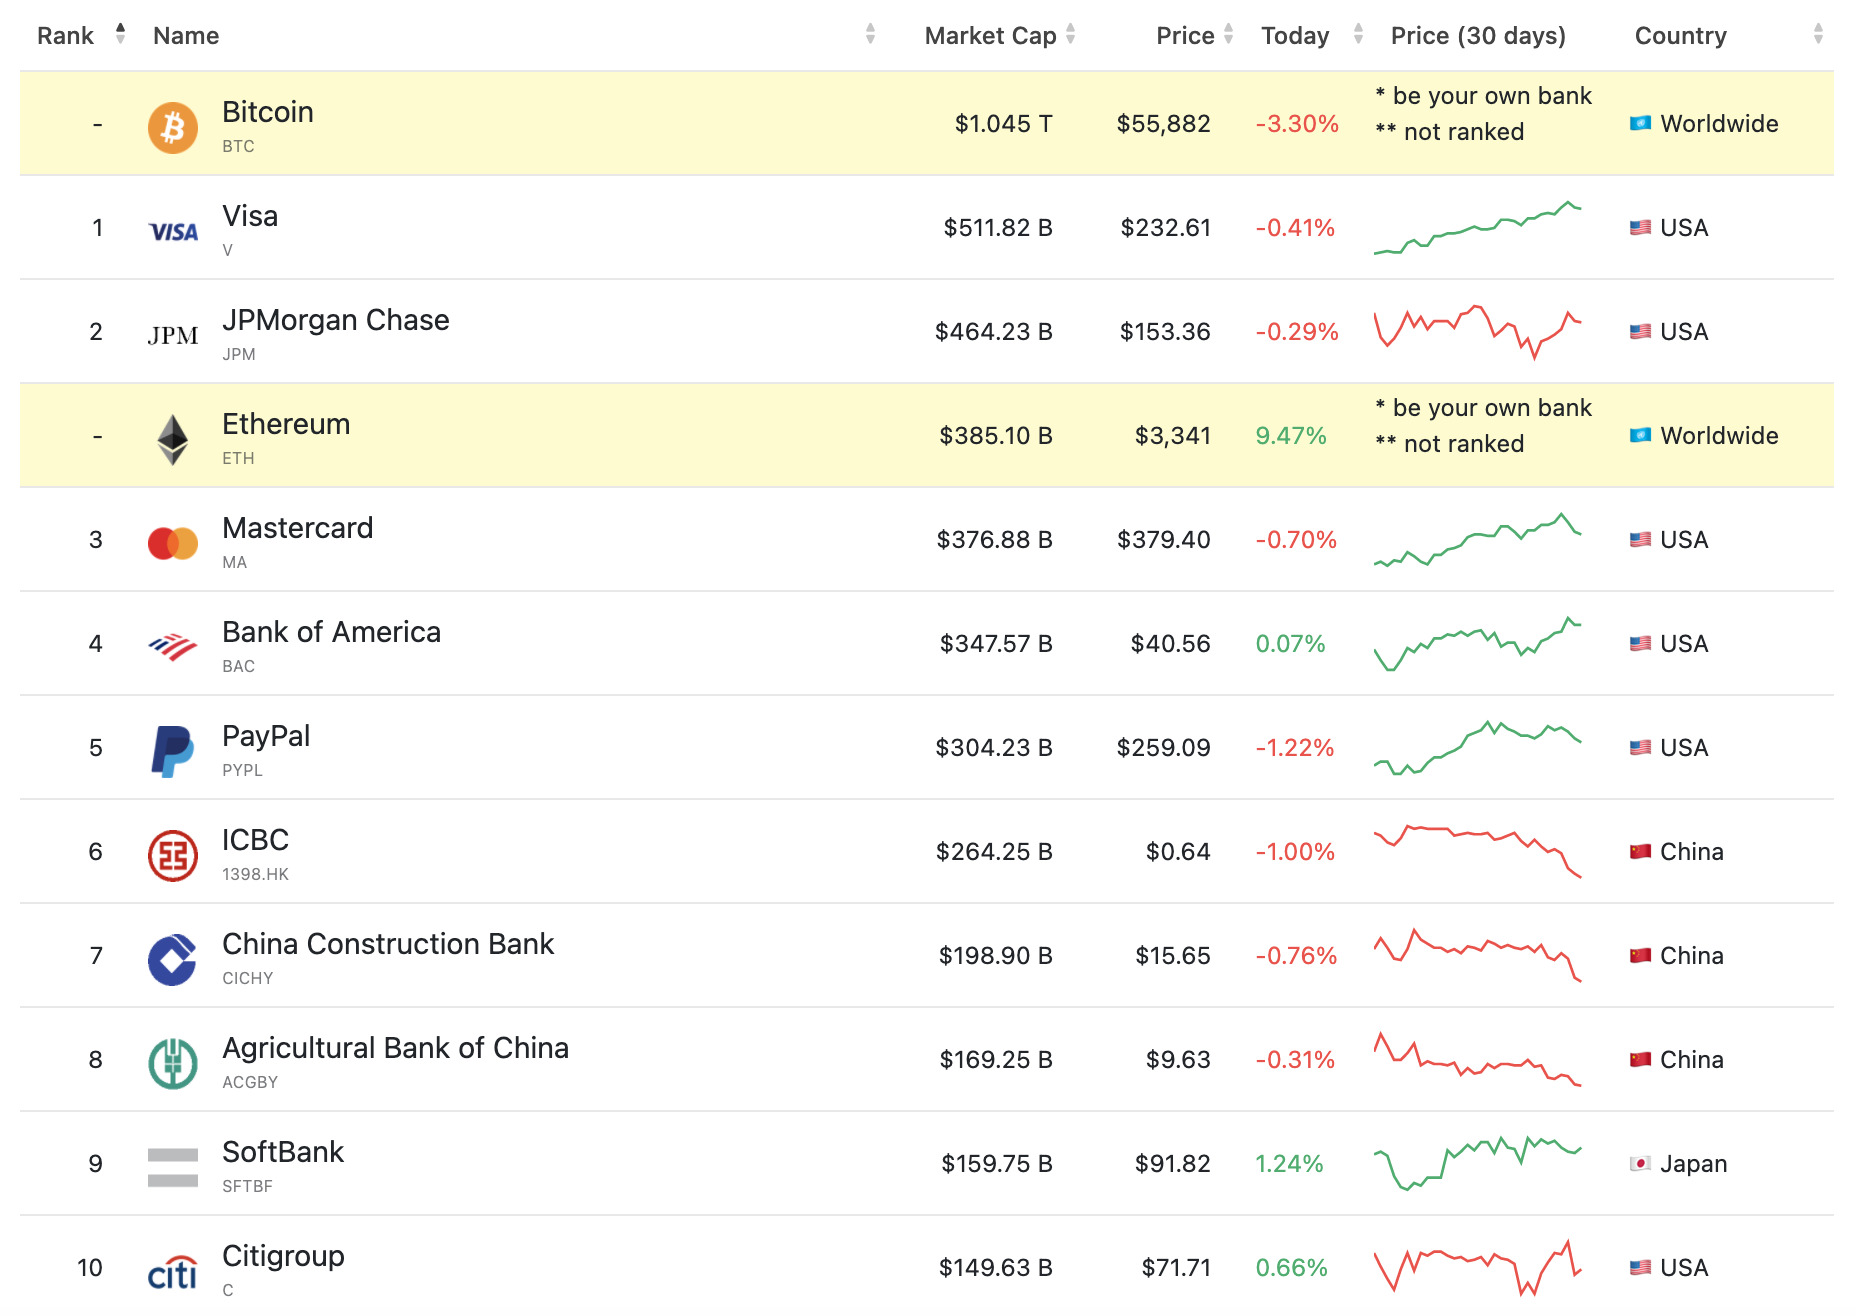Open the Bank of America link

point(331,632)
